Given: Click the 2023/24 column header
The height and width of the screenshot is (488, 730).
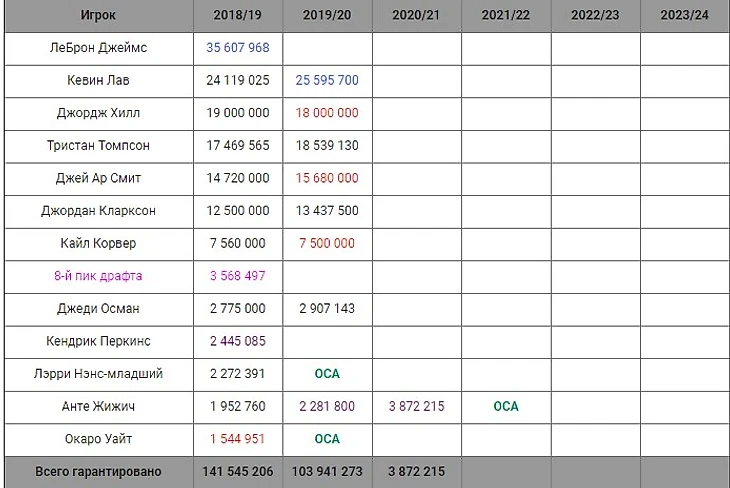Looking at the screenshot, I should [684, 15].
